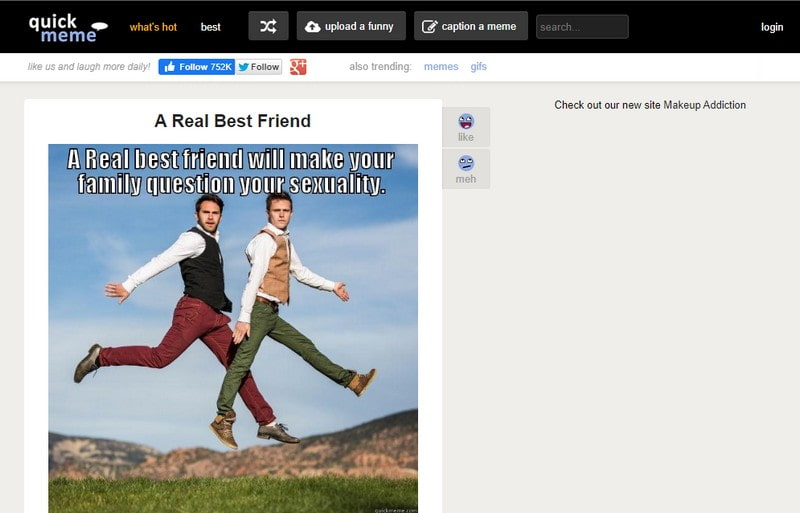Image resolution: width=800 pixels, height=513 pixels.
Task: Click the caption a meme button
Action: coord(470,27)
